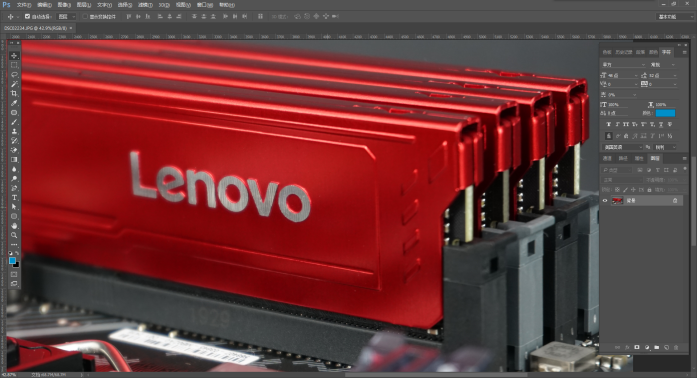This screenshot has width=697, height=378.
Task: Click the Photoshop Ps logo
Action: point(6,4)
